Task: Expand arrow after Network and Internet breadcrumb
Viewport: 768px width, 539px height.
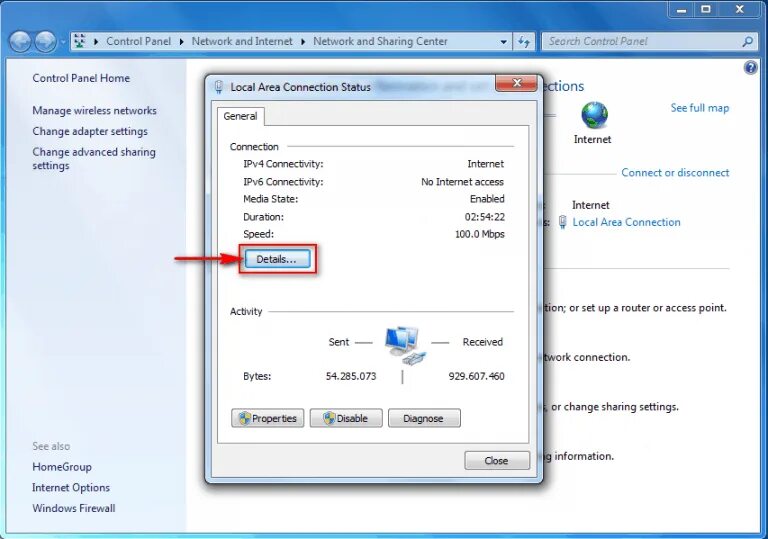Action: tap(303, 42)
